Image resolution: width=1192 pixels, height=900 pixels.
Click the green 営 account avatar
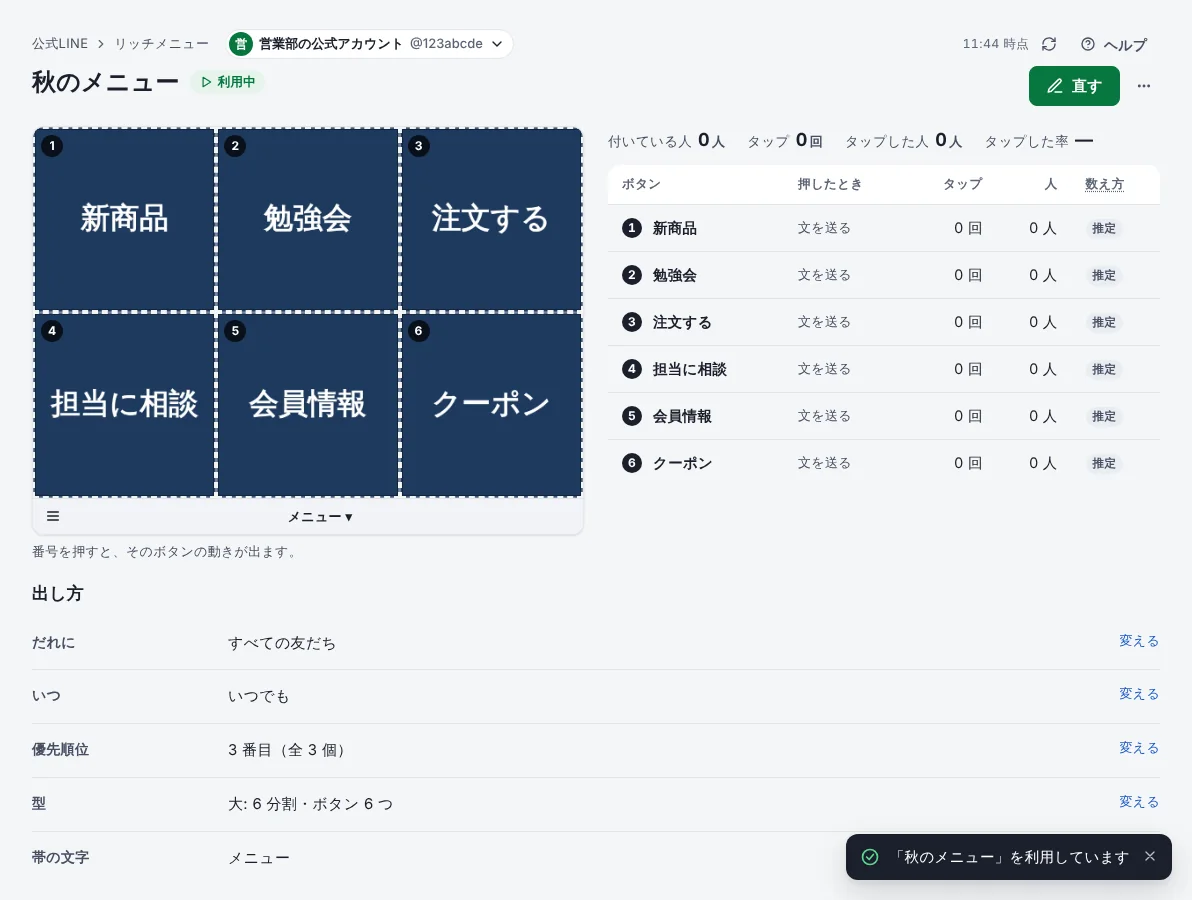click(241, 44)
